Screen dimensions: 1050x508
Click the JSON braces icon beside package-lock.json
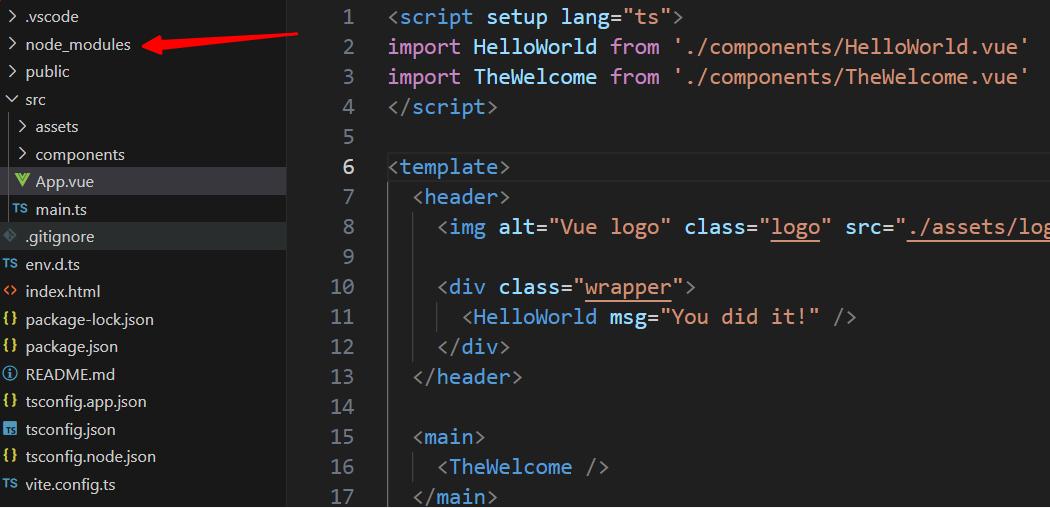click(x=10, y=319)
